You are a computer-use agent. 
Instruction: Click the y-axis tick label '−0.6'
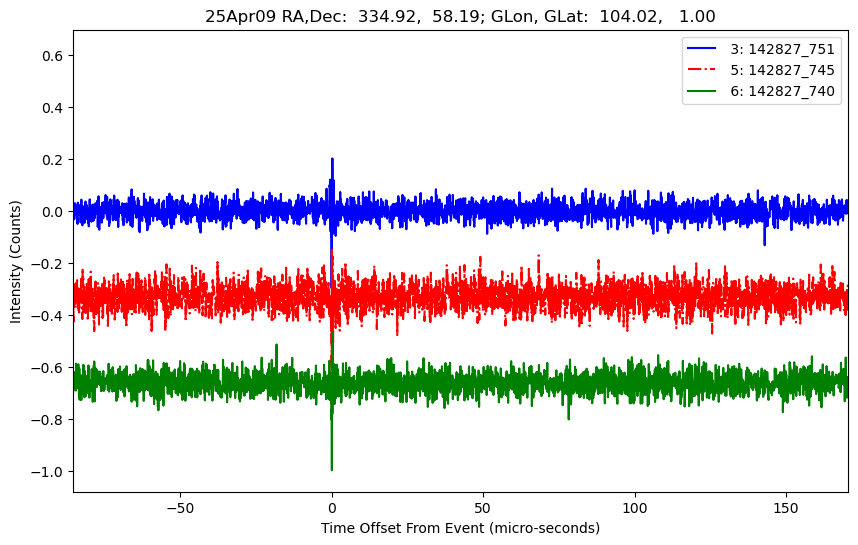click(48, 368)
